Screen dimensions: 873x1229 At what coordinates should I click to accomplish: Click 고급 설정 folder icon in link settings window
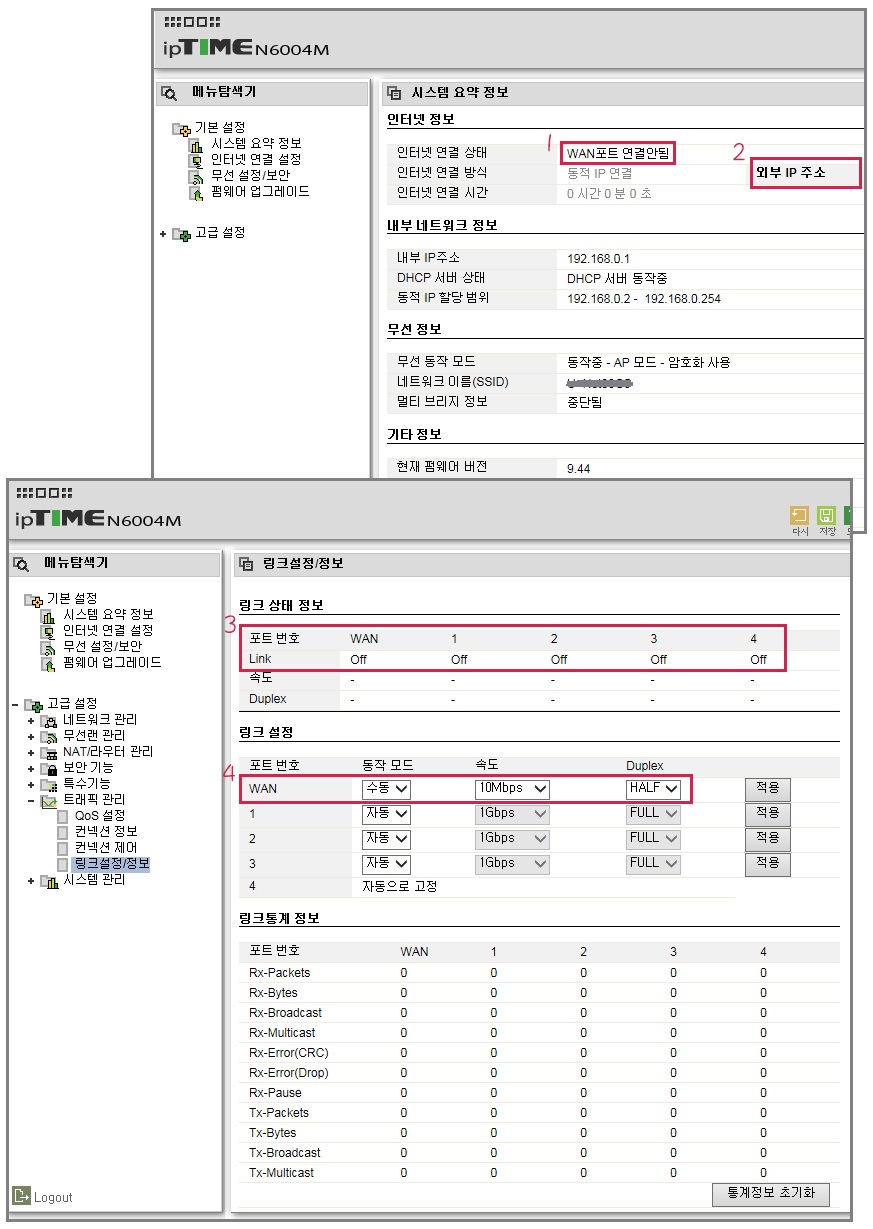(33, 704)
